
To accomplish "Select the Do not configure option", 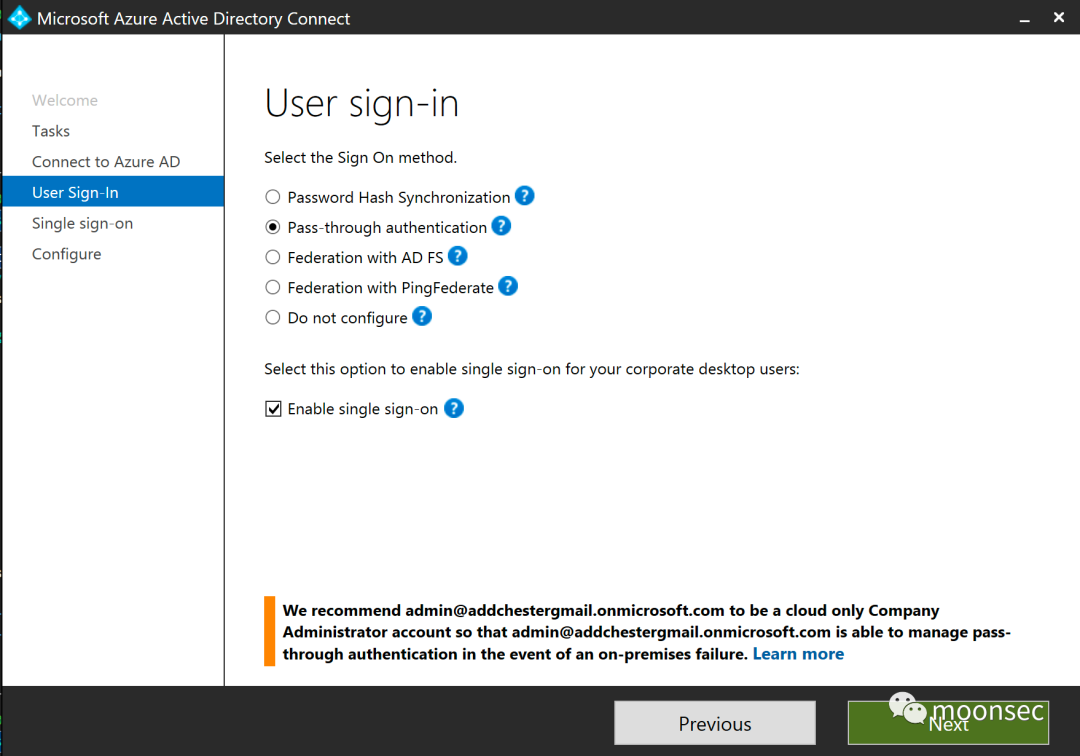I will pyautogui.click(x=273, y=317).
